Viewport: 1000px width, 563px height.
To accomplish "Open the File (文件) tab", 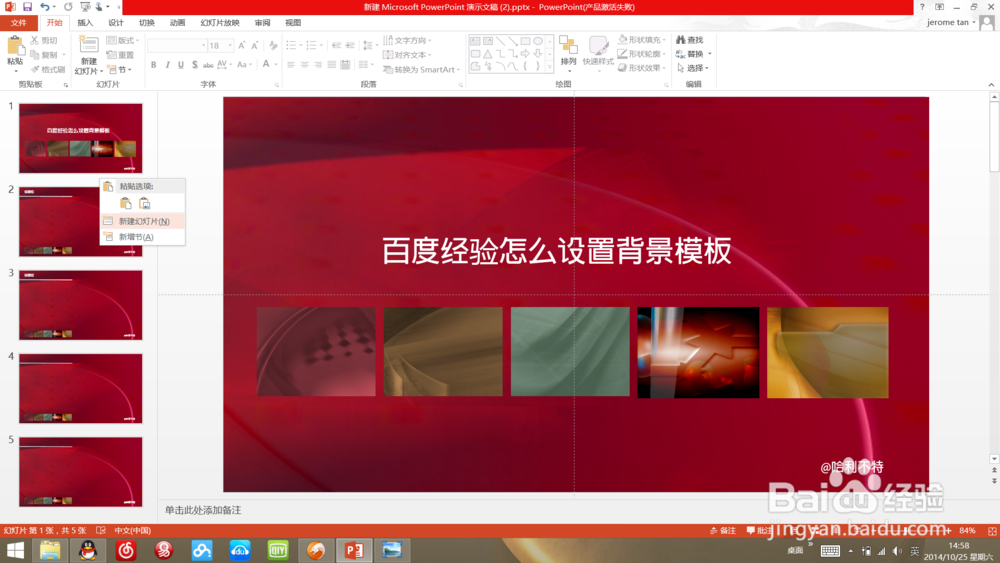I will click(18, 22).
